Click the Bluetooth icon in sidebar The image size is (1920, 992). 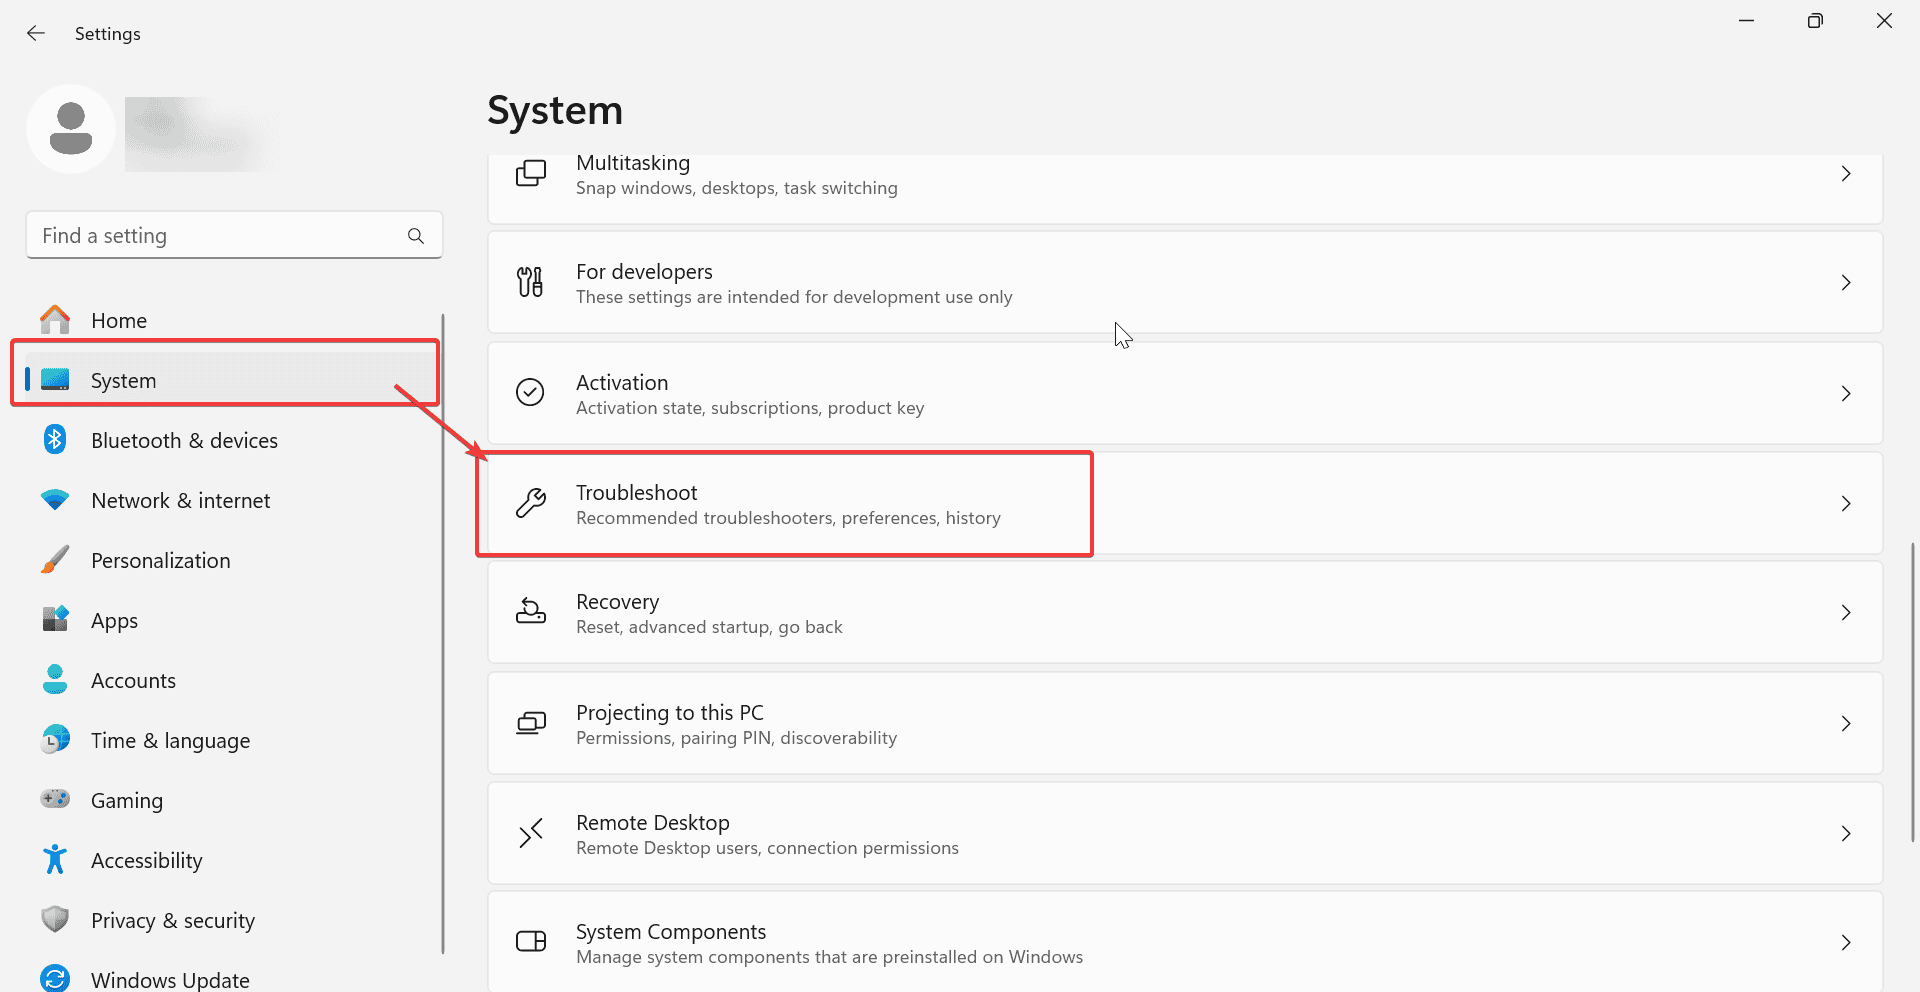point(55,440)
